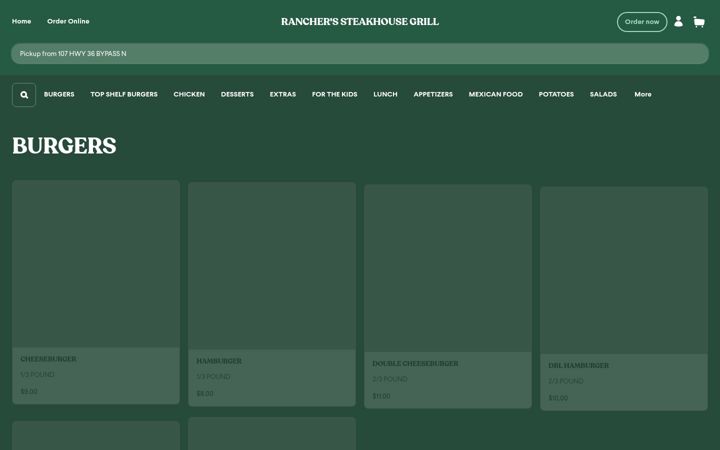The width and height of the screenshot is (720, 450).
Task: Open the user account icon
Action: [x=678, y=22]
